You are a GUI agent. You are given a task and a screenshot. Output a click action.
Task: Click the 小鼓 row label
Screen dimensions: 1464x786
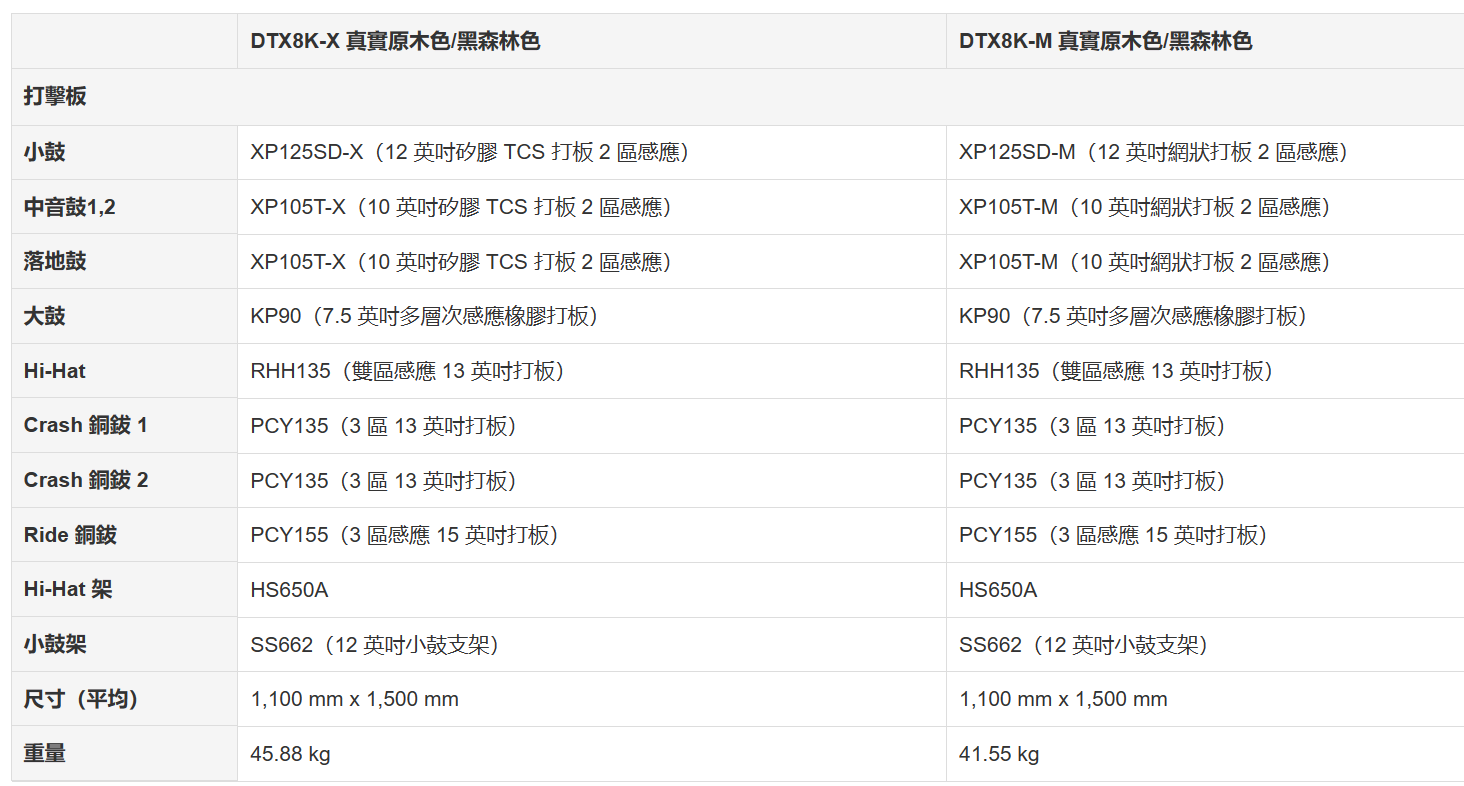tap(45, 153)
